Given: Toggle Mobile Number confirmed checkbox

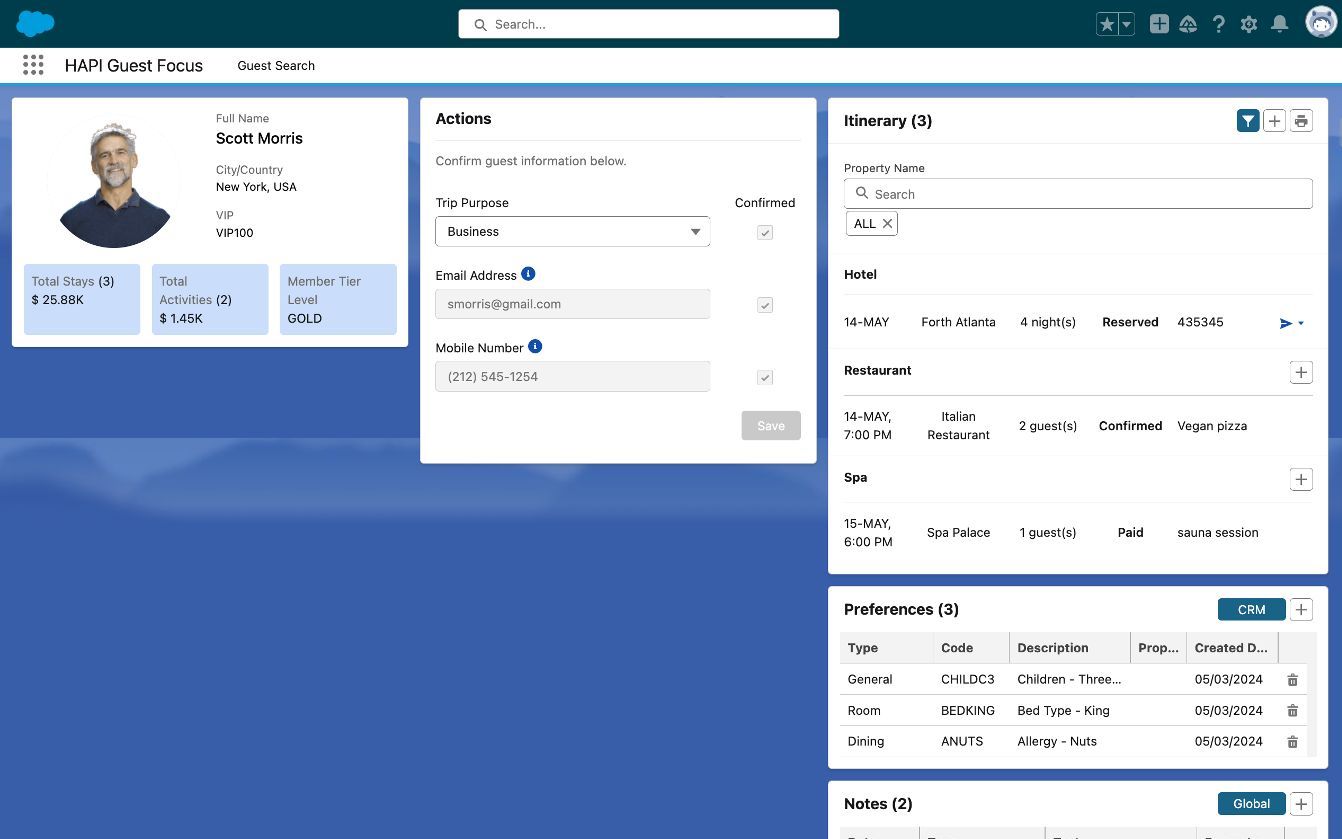Looking at the screenshot, I should [765, 377].
